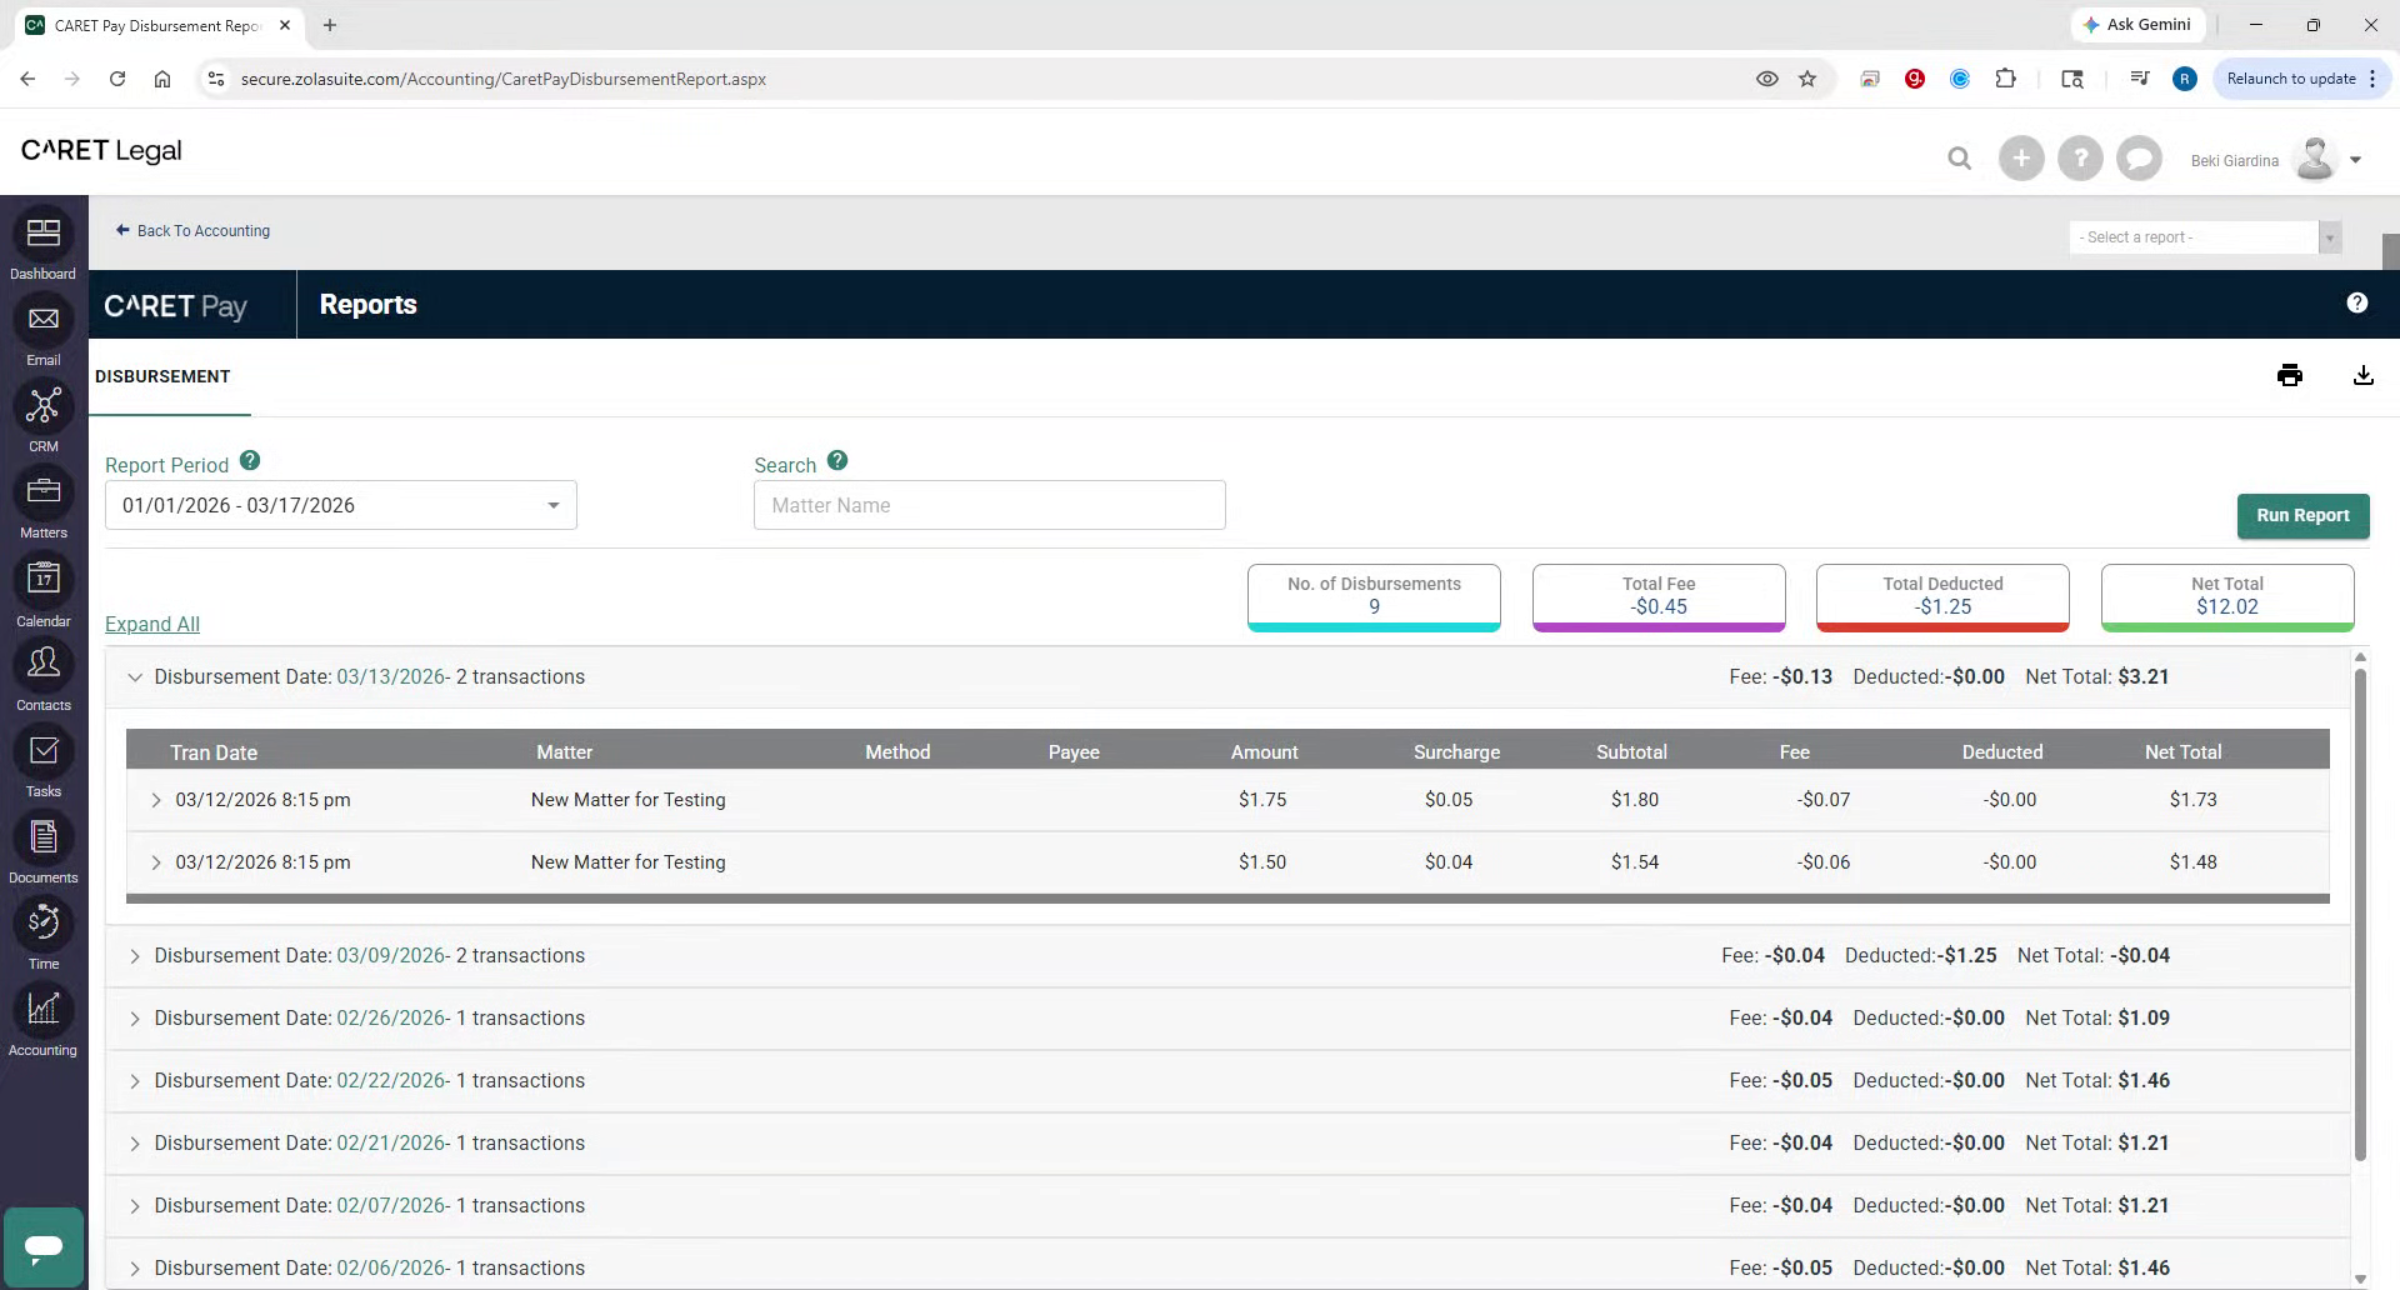Click the Ask Gemini button
The image size is (2400, 1290).
2137,25
